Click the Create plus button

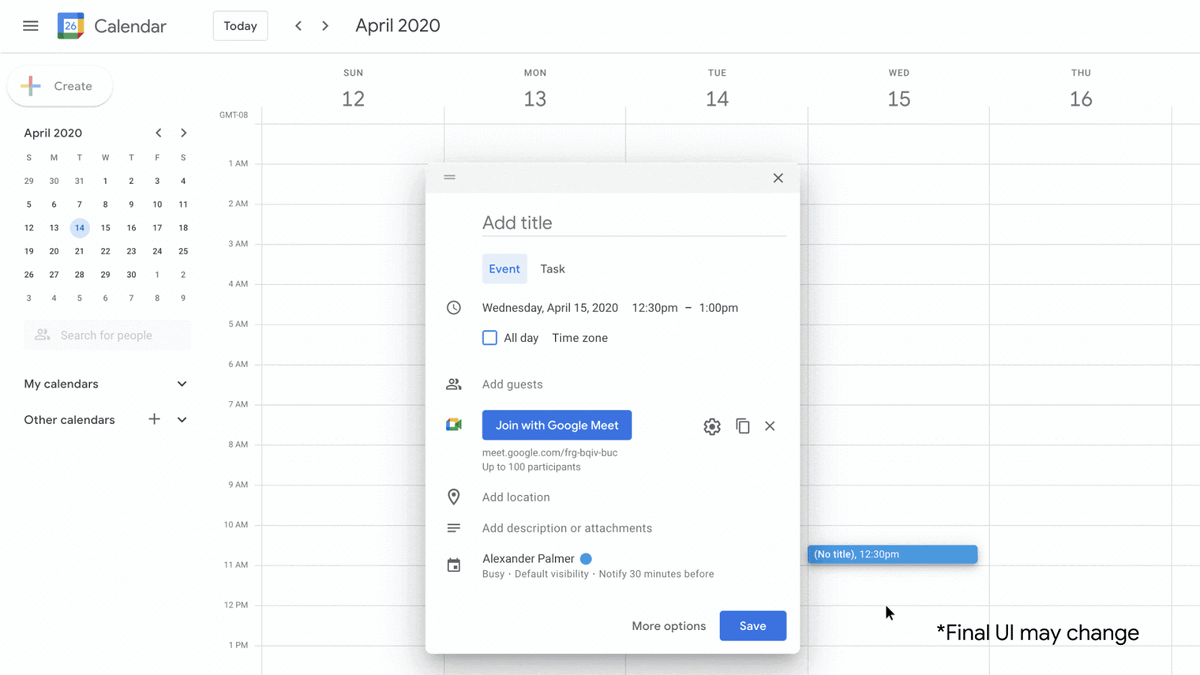click(60, 86)
